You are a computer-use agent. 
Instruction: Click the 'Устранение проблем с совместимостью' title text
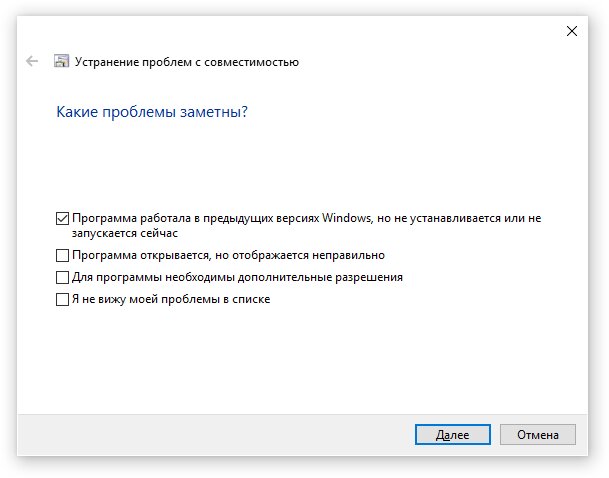[187, 62]
